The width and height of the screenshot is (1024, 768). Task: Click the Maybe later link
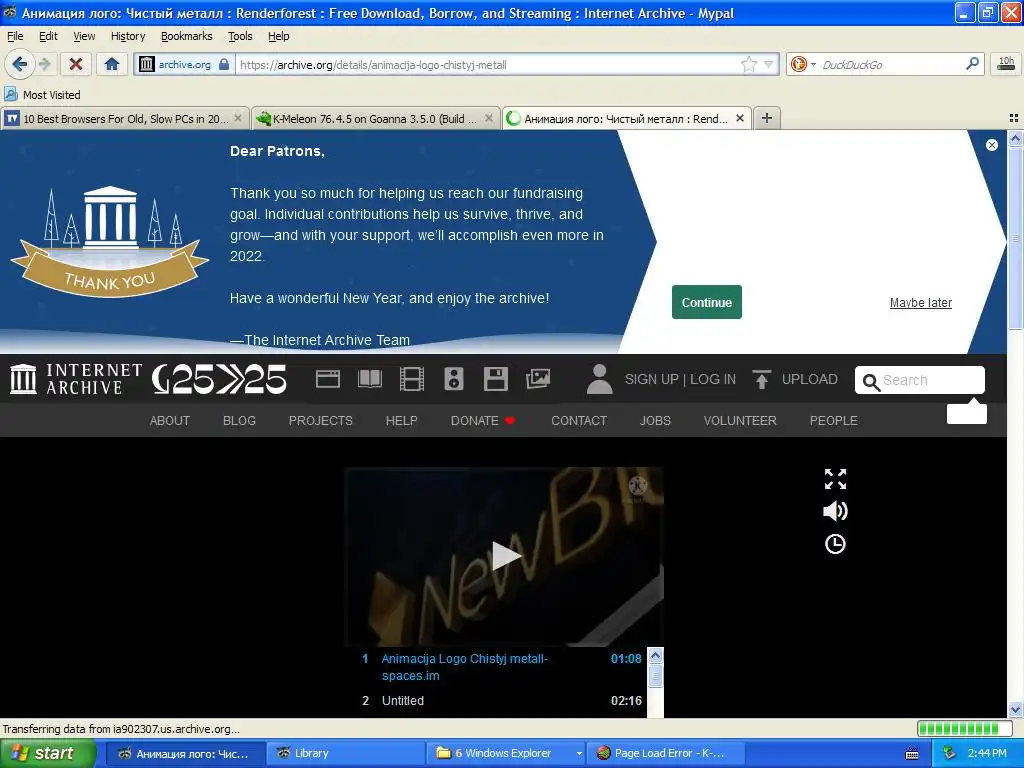[x=921, y=302]
